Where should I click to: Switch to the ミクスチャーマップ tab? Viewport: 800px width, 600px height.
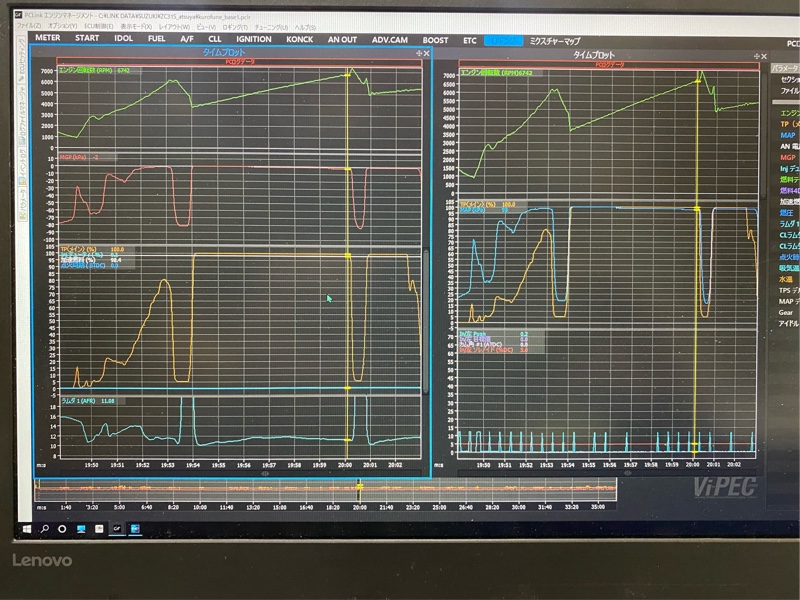(x=555, y=41)
